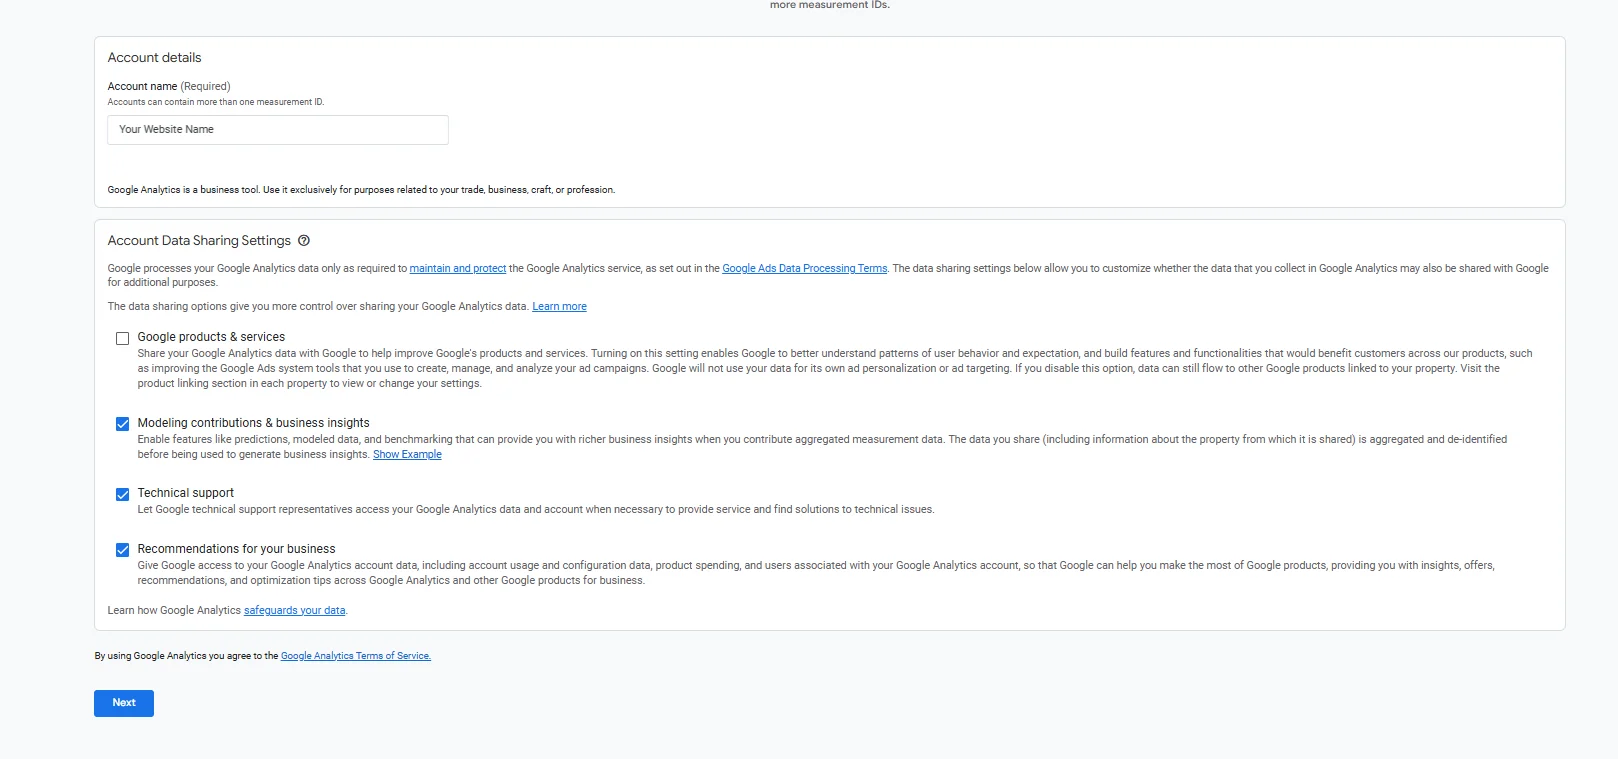Click the 'Technical support' label text

click(x=185, y=493)
